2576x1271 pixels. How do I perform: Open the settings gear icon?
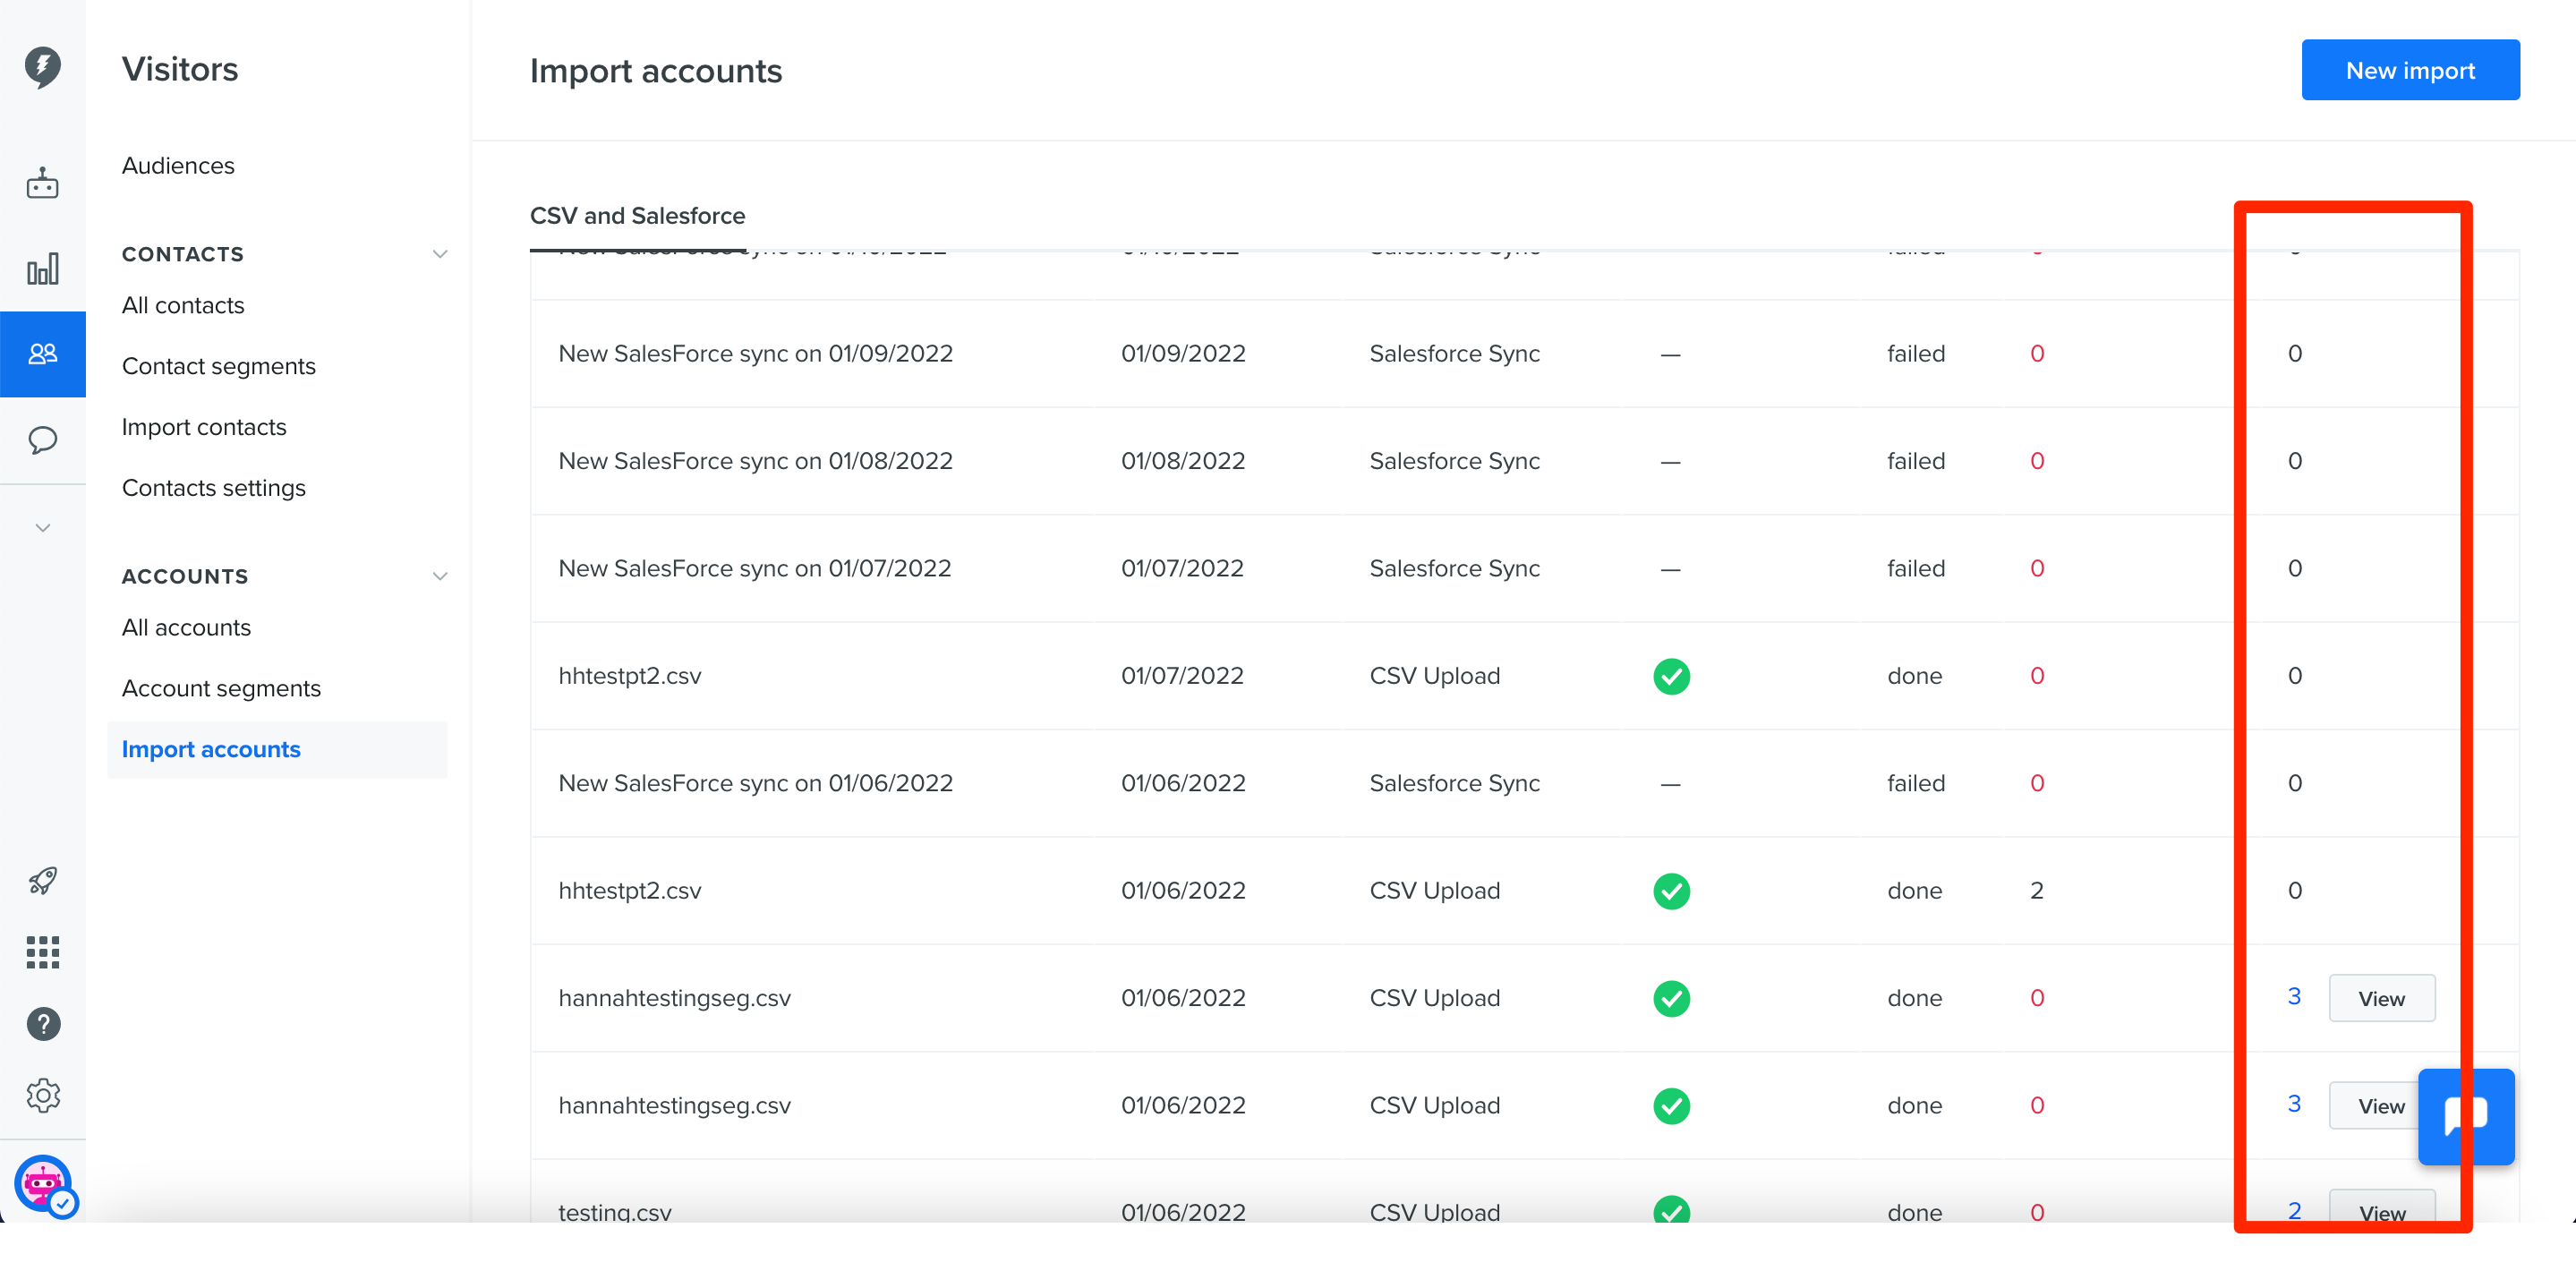(42, 1096)
